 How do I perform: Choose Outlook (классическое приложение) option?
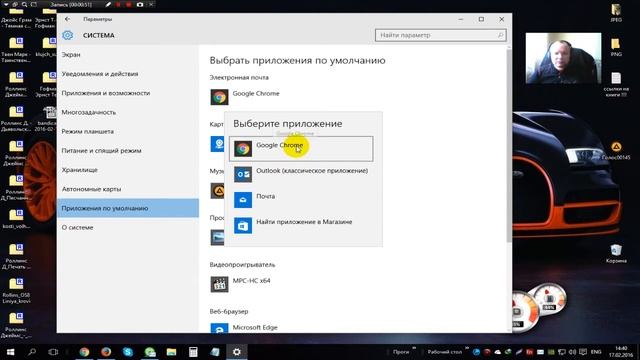click(x=301, y=174)
